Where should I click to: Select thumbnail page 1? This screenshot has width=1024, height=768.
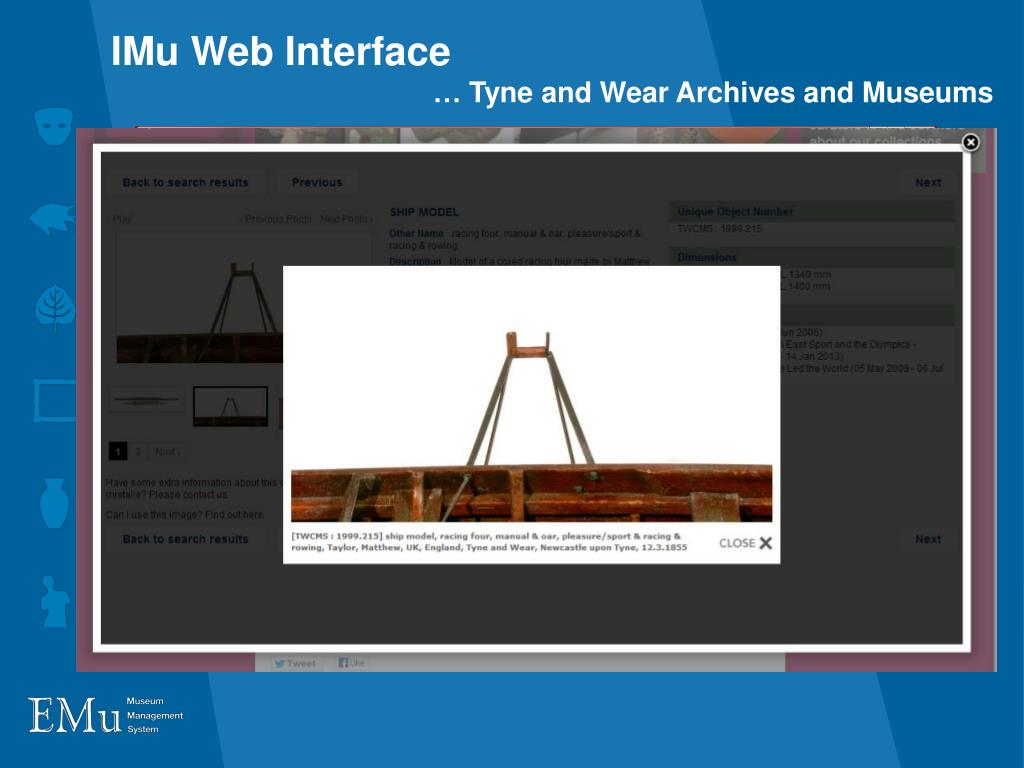click(x=118, y=451)
